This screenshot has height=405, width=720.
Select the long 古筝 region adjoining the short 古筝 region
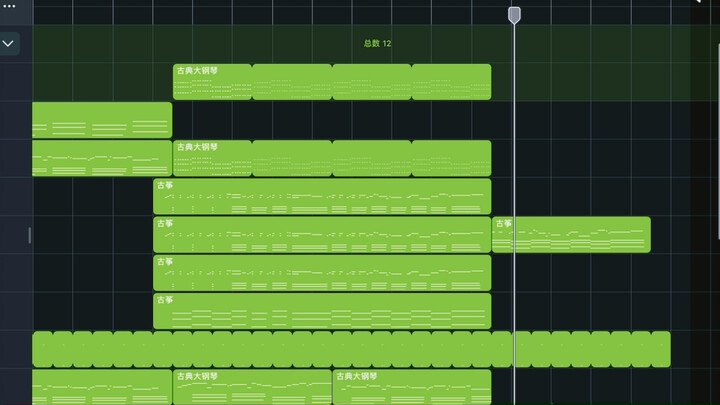[x=322, y=235]
